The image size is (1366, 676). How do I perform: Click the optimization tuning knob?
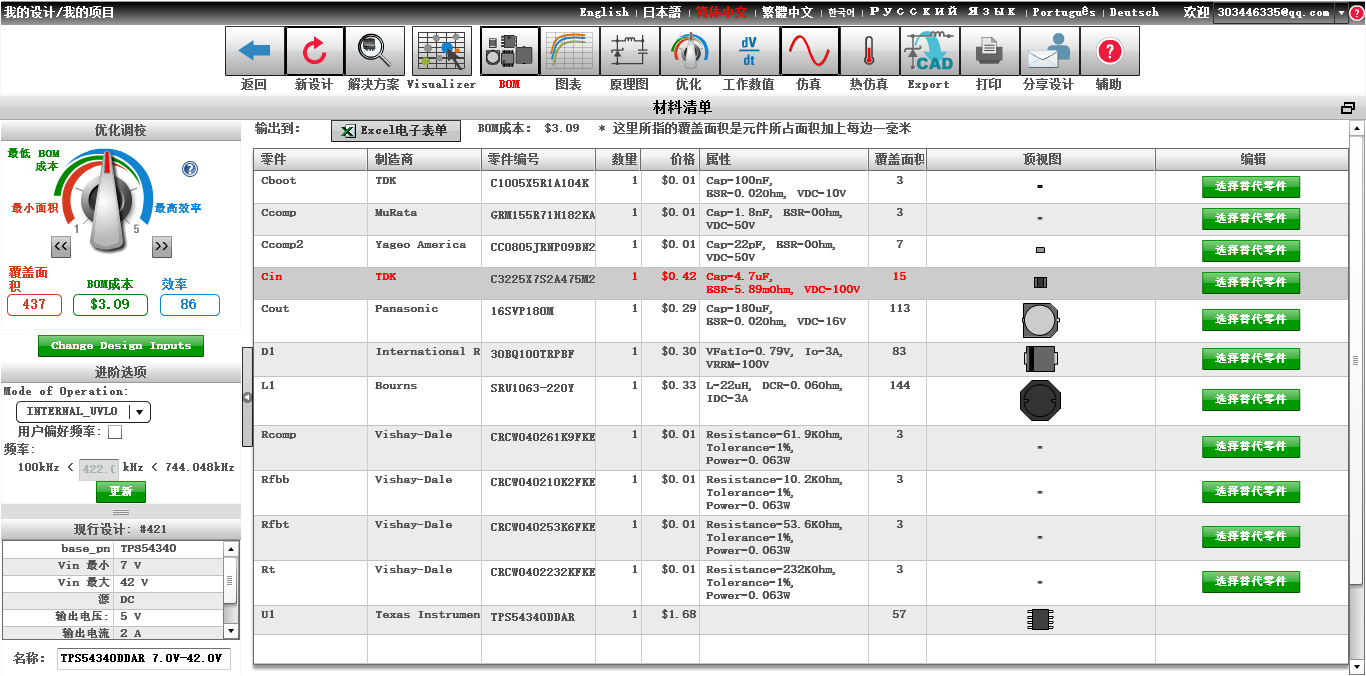106,203
